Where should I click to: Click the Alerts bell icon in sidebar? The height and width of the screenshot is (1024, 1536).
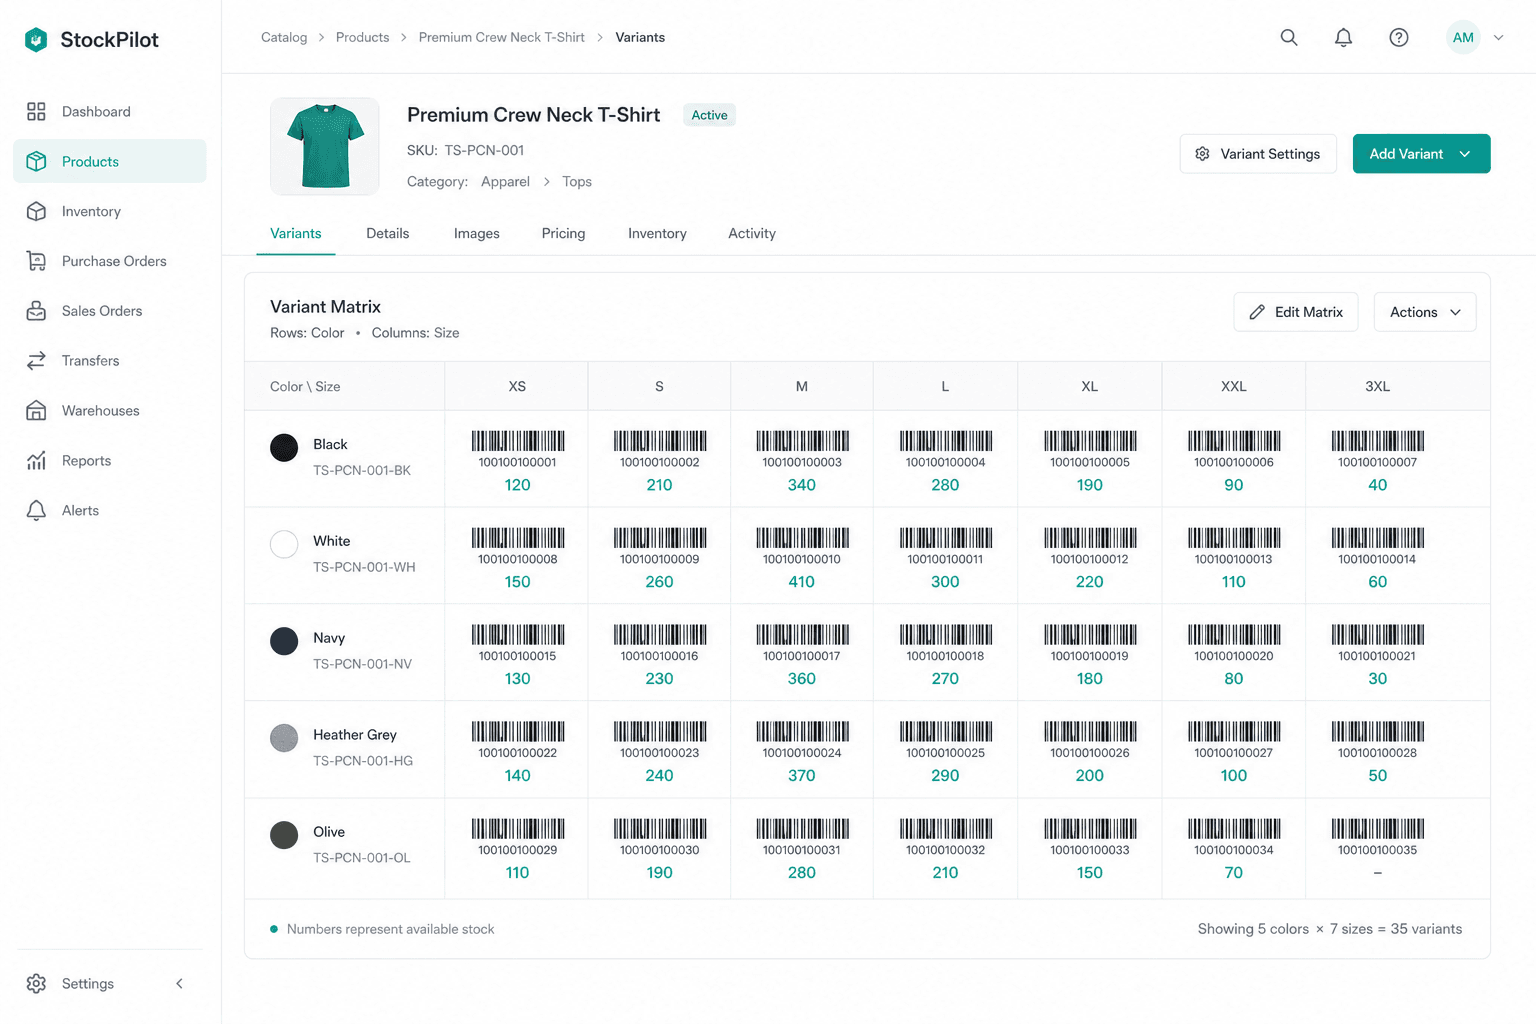(x=36, y=511)
